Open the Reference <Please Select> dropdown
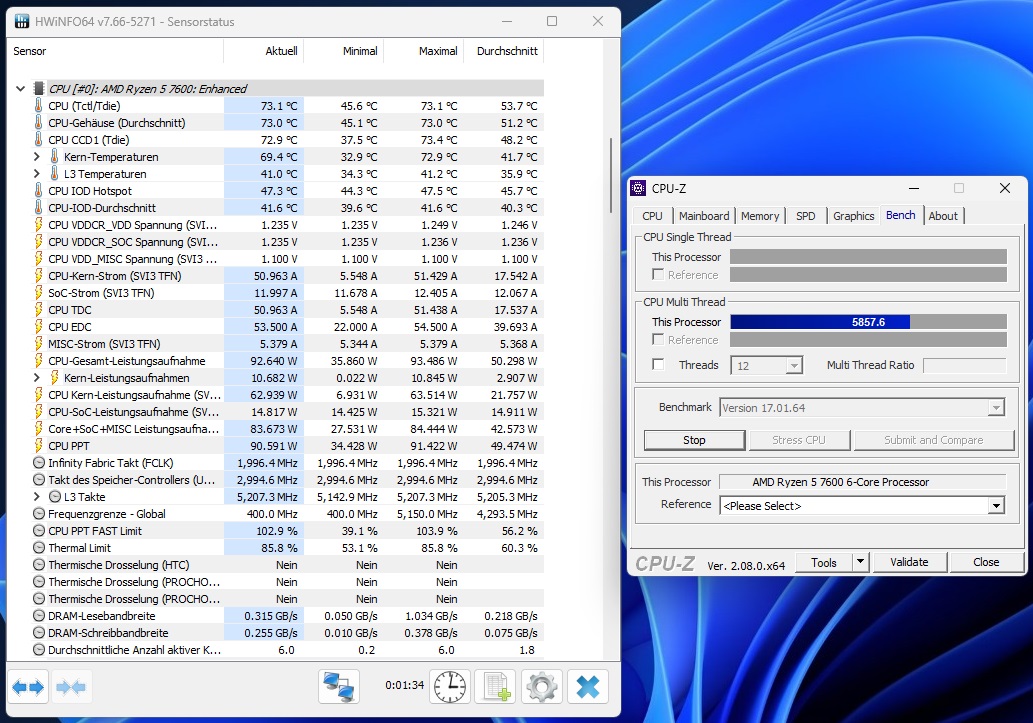This screenshot has width=1033, height=723. click(862, 506)
